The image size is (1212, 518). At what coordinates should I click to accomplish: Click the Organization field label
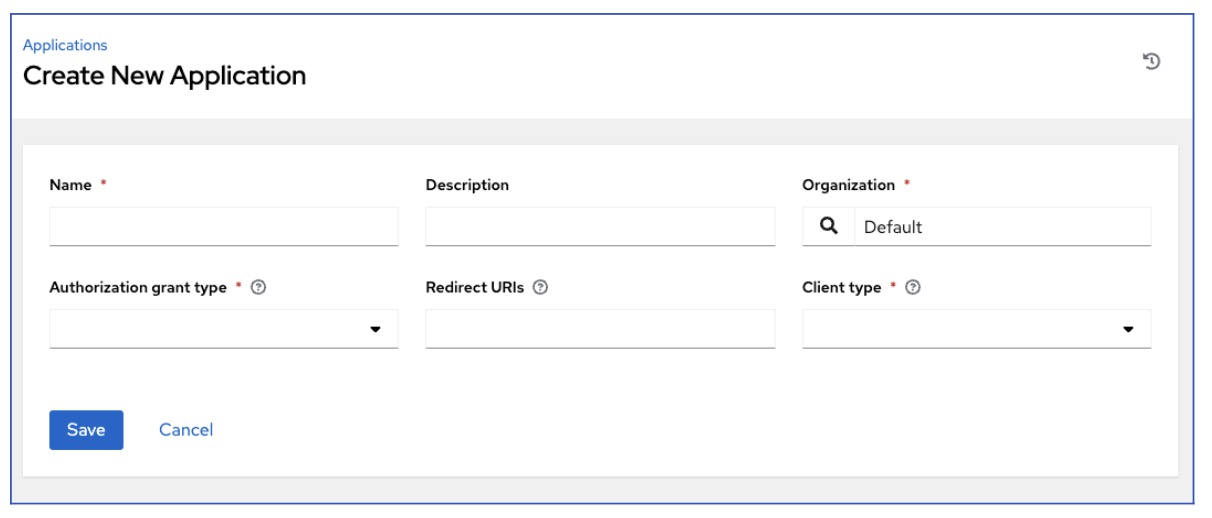tap(848, 185)
